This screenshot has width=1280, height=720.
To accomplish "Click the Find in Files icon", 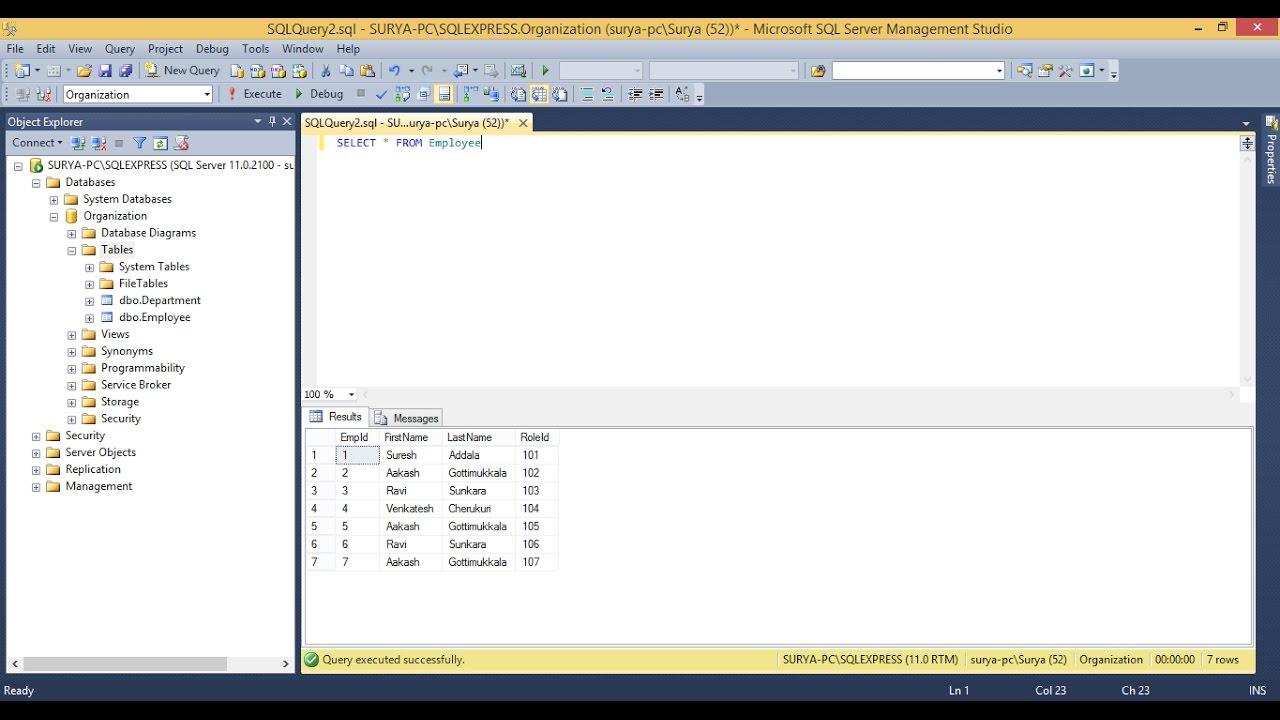I will click(819, 71).
